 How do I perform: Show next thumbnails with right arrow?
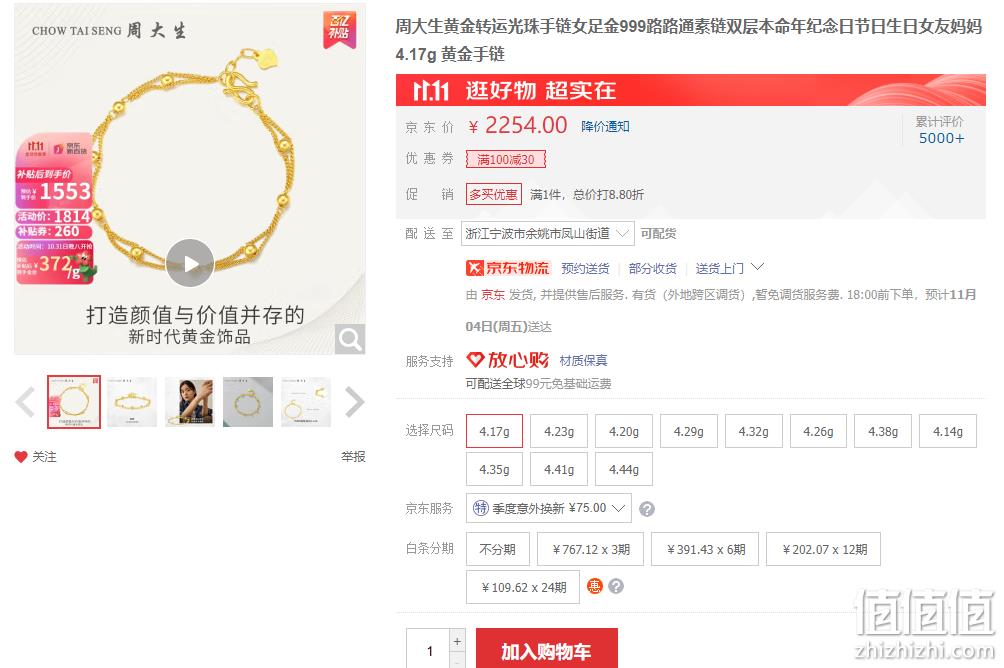tap(354, 402)
